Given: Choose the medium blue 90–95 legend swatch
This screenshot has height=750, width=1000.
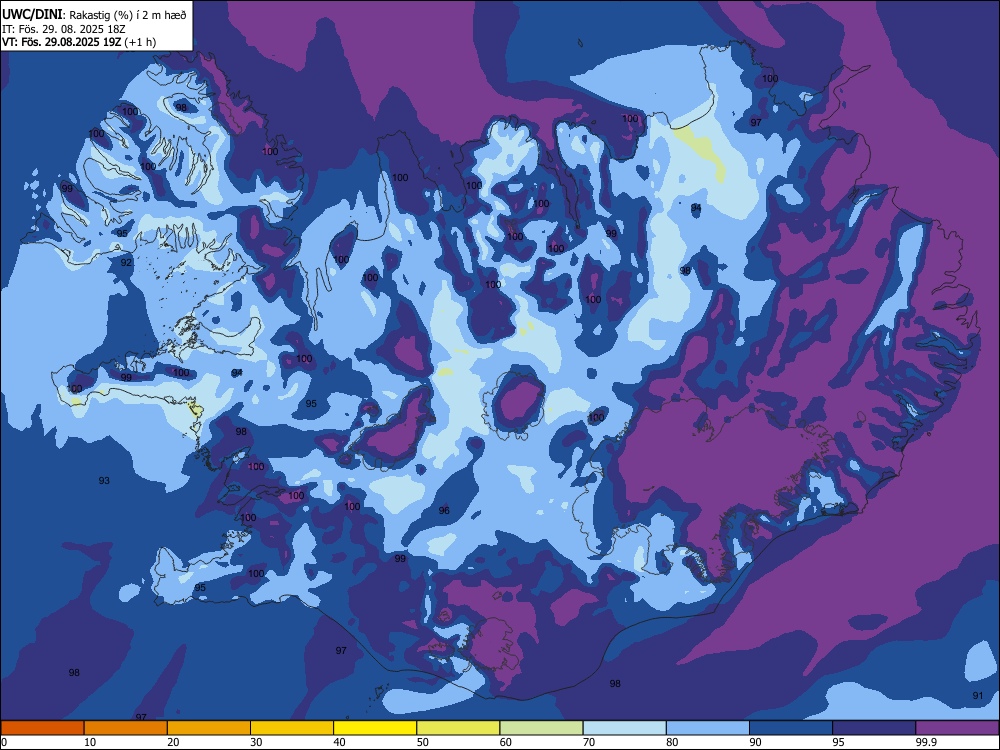Looking at the screenshot, I should [791, 728].
